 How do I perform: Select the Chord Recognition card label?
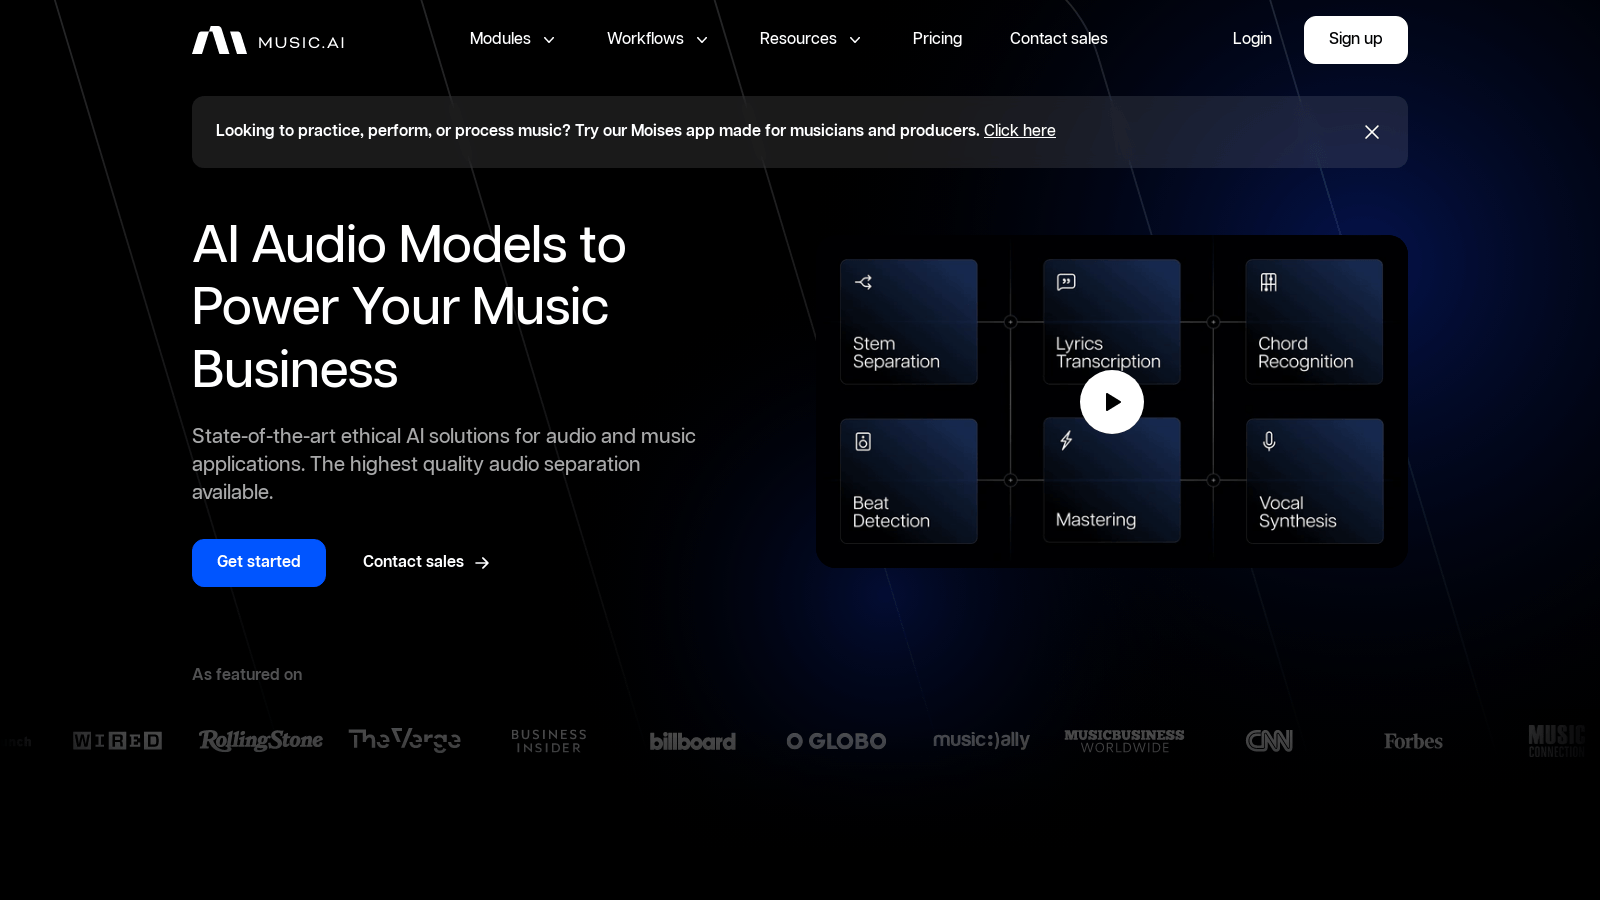[x=1305, y=353]
